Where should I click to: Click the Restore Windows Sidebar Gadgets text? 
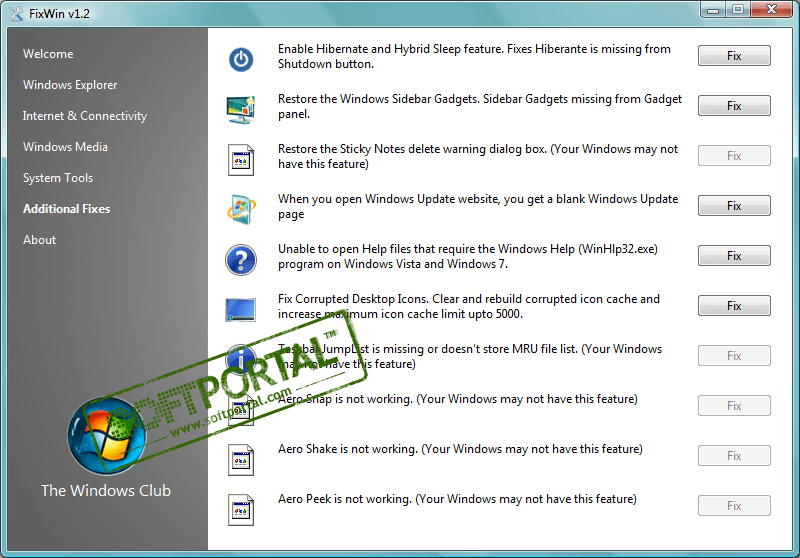(480, 106)
